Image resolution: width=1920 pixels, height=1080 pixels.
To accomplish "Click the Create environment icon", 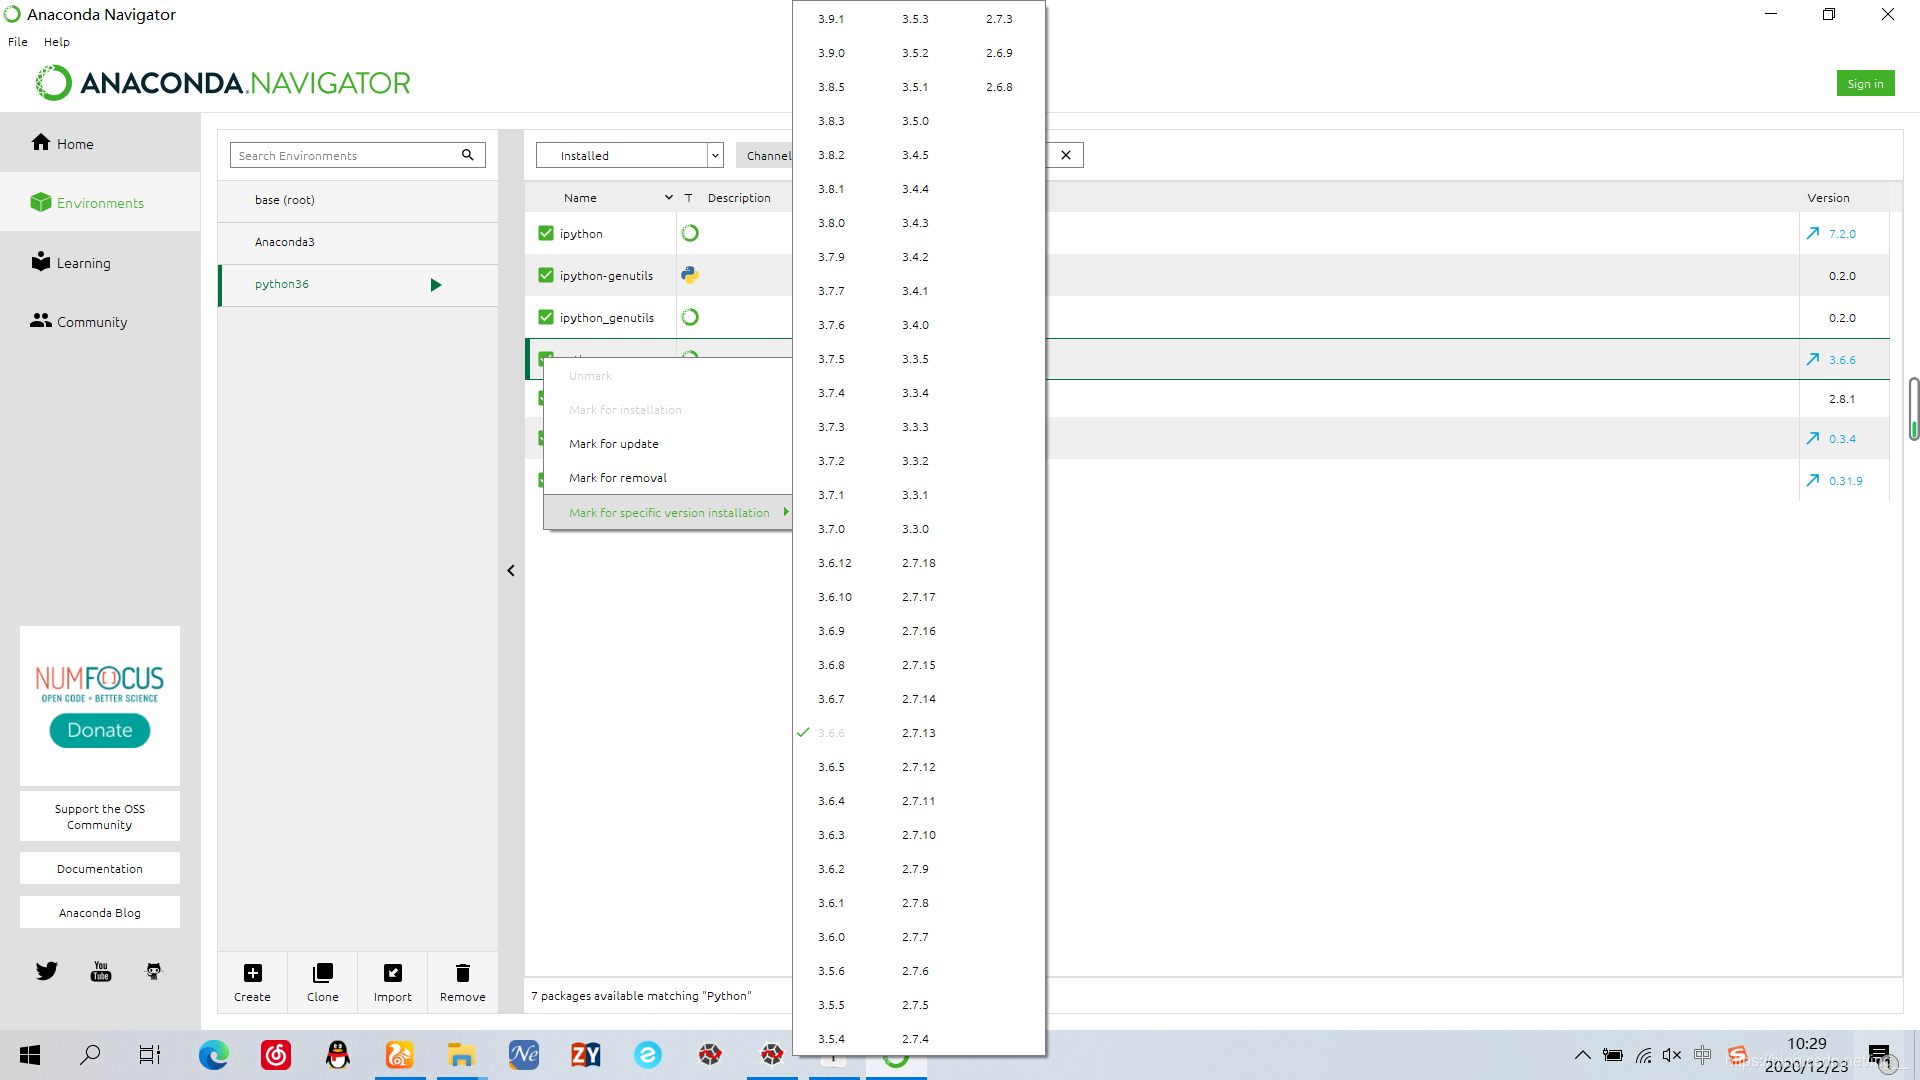I will click(253, 973).
